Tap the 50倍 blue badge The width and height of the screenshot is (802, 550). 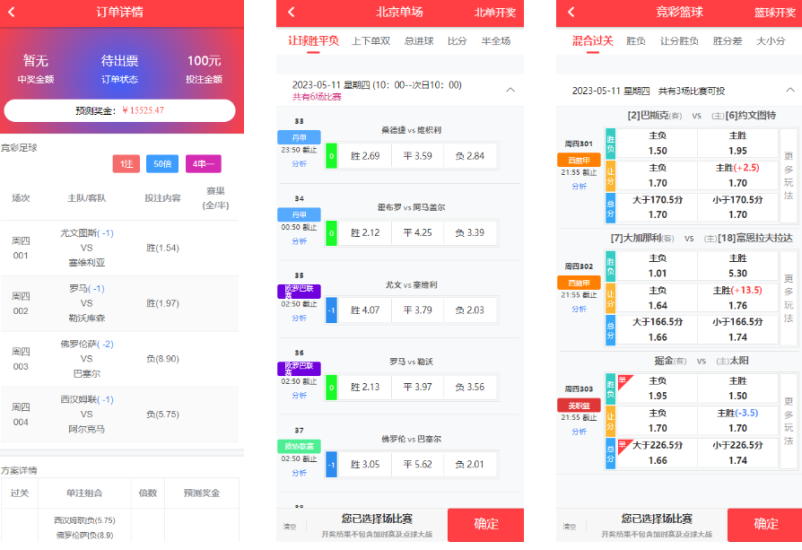point(162,164)
